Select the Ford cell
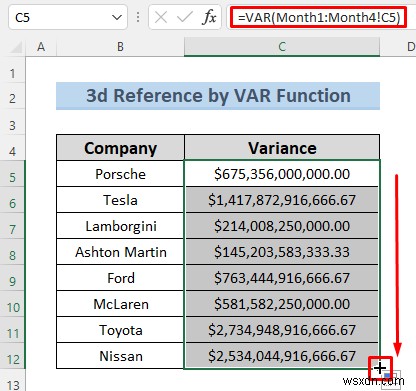This screenshot has height=391, width=416. pyautogui.click(x=120, y=278)
